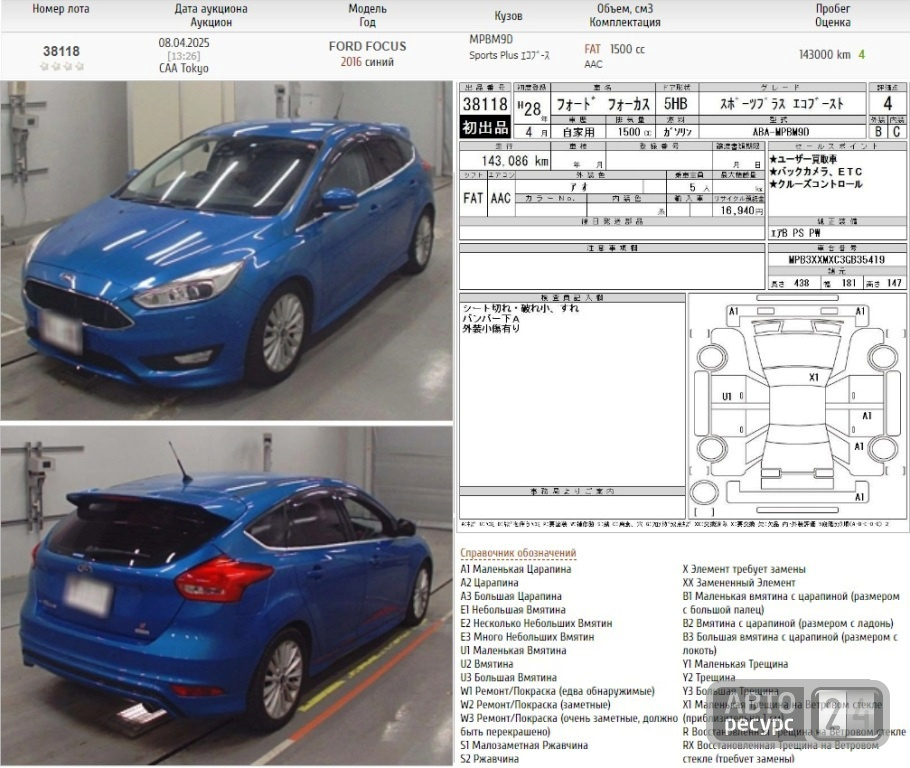This screenshot has height=768, width=910.
Task: Click the 'XX Замененный Элемент' legend entry
Action: [x=739, y=582]
